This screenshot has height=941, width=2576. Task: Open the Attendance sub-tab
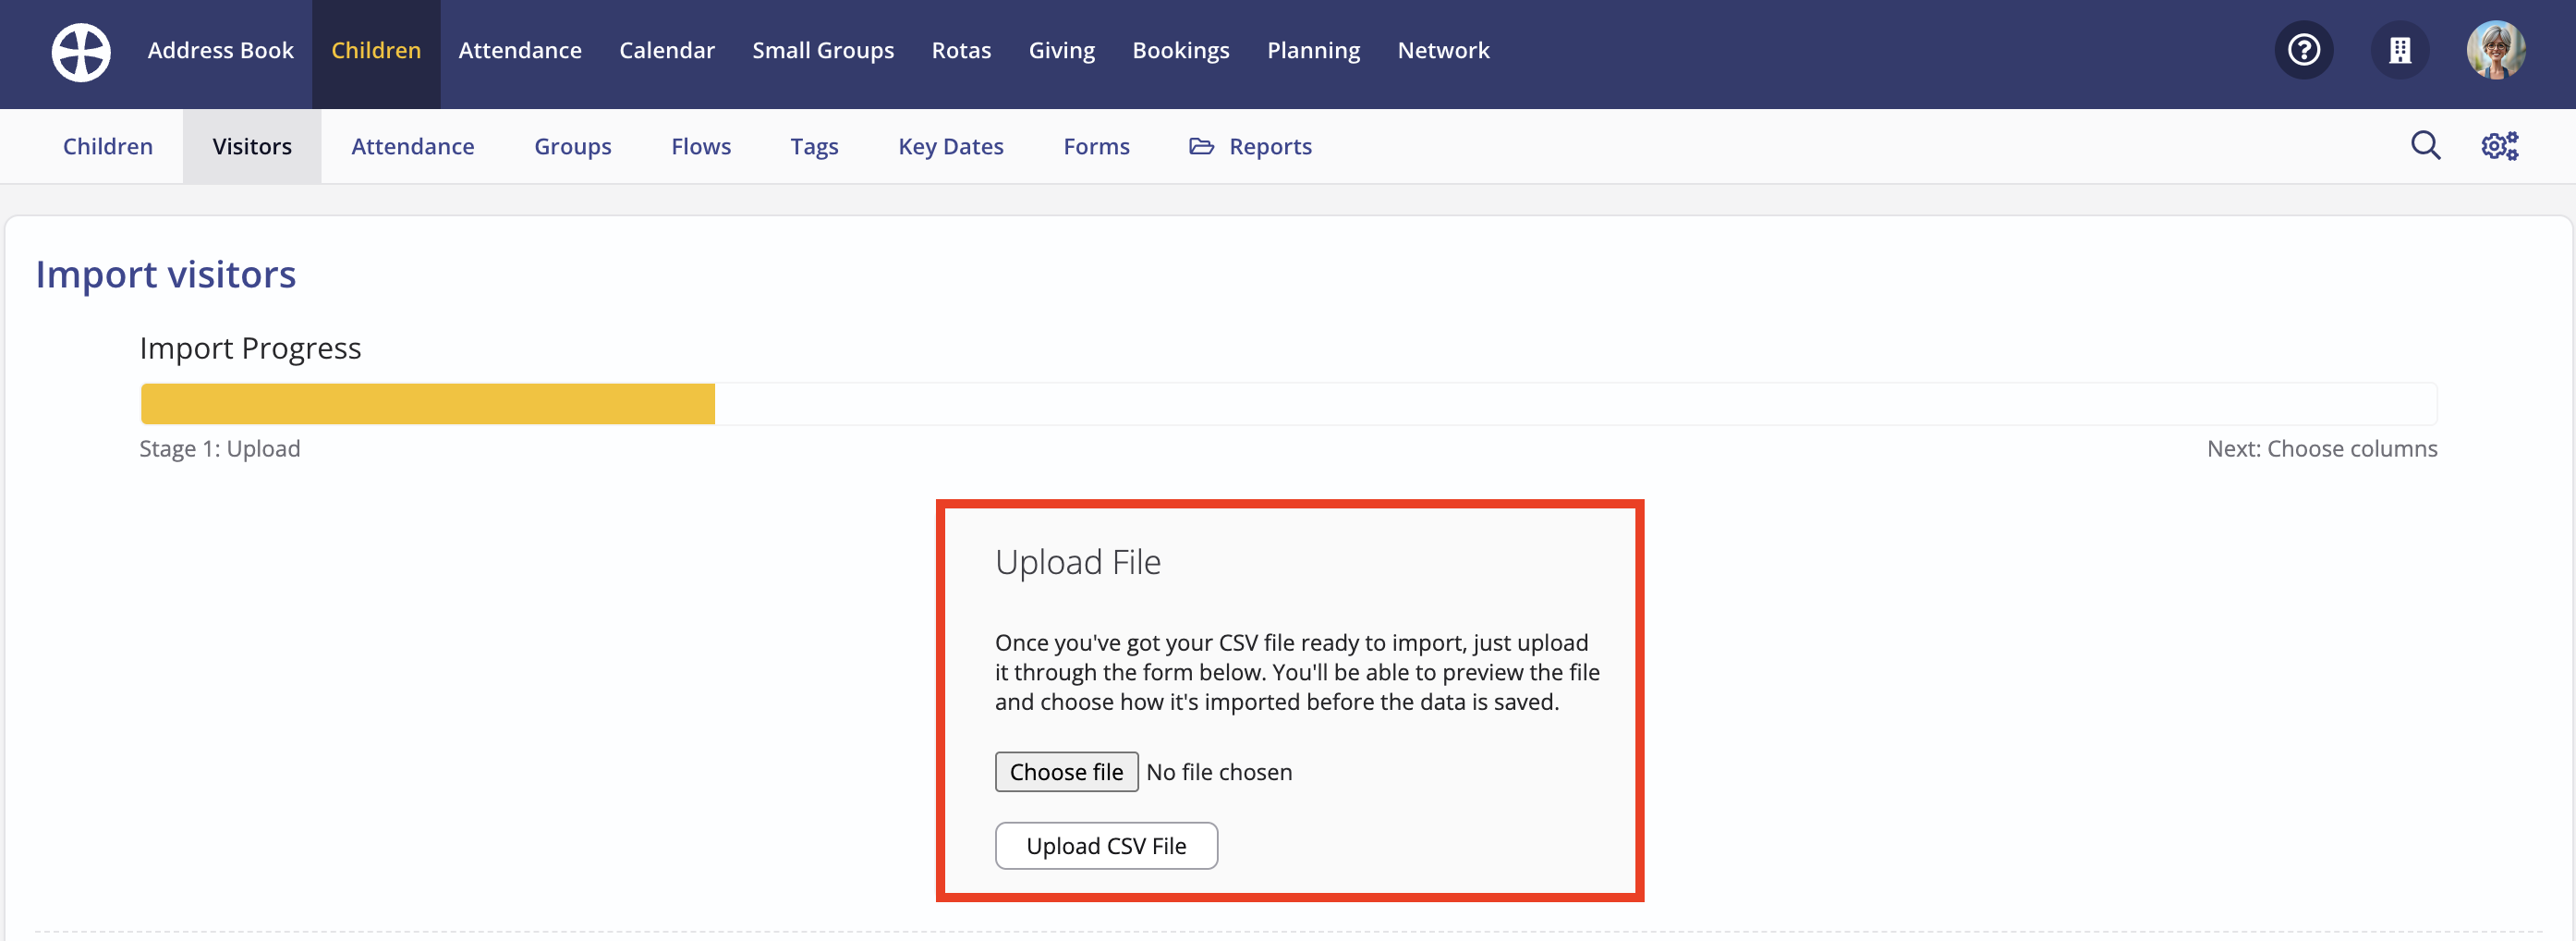point(413,146)
